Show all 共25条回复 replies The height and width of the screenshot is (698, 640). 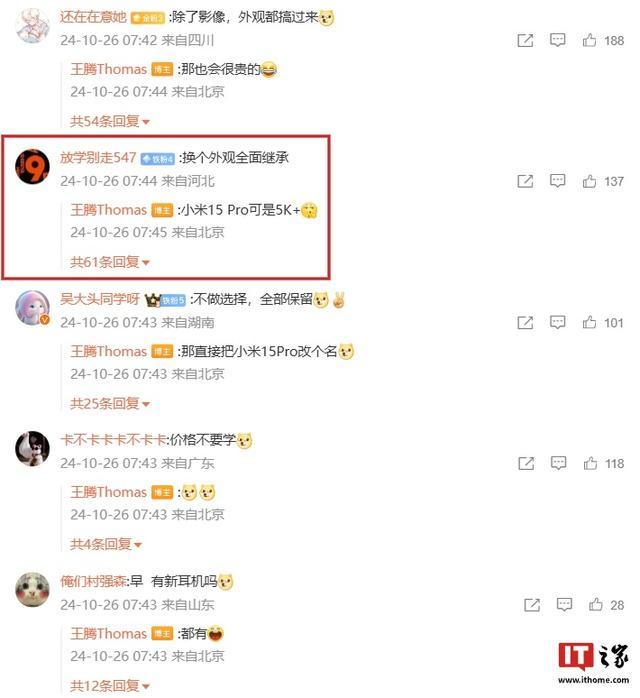click(109, 404)
